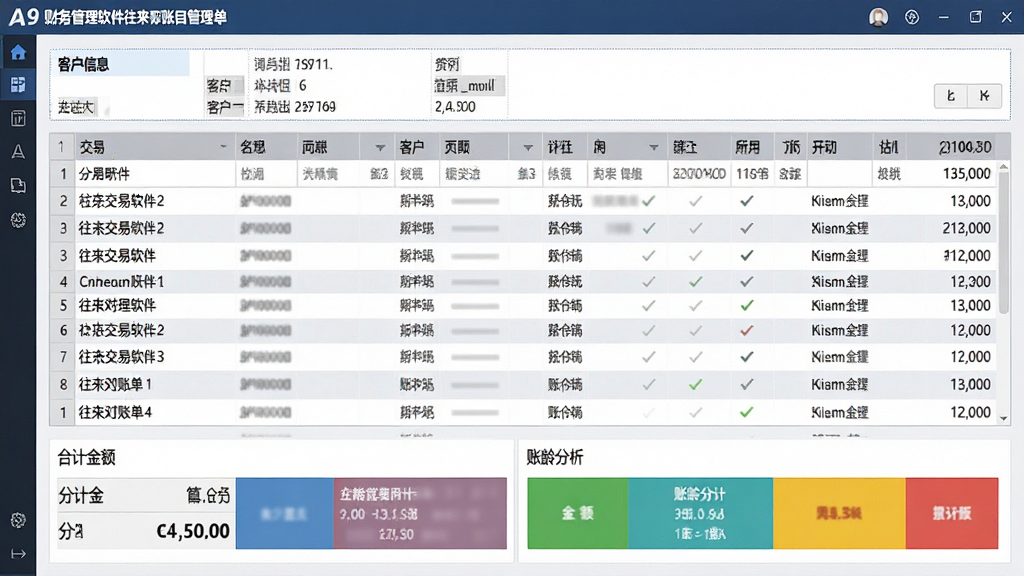The width and height of the screenshot is (1024, 576).
Task: Toggle green middle checkmark in Cnheaın row
Action: (x=696, y=281)
